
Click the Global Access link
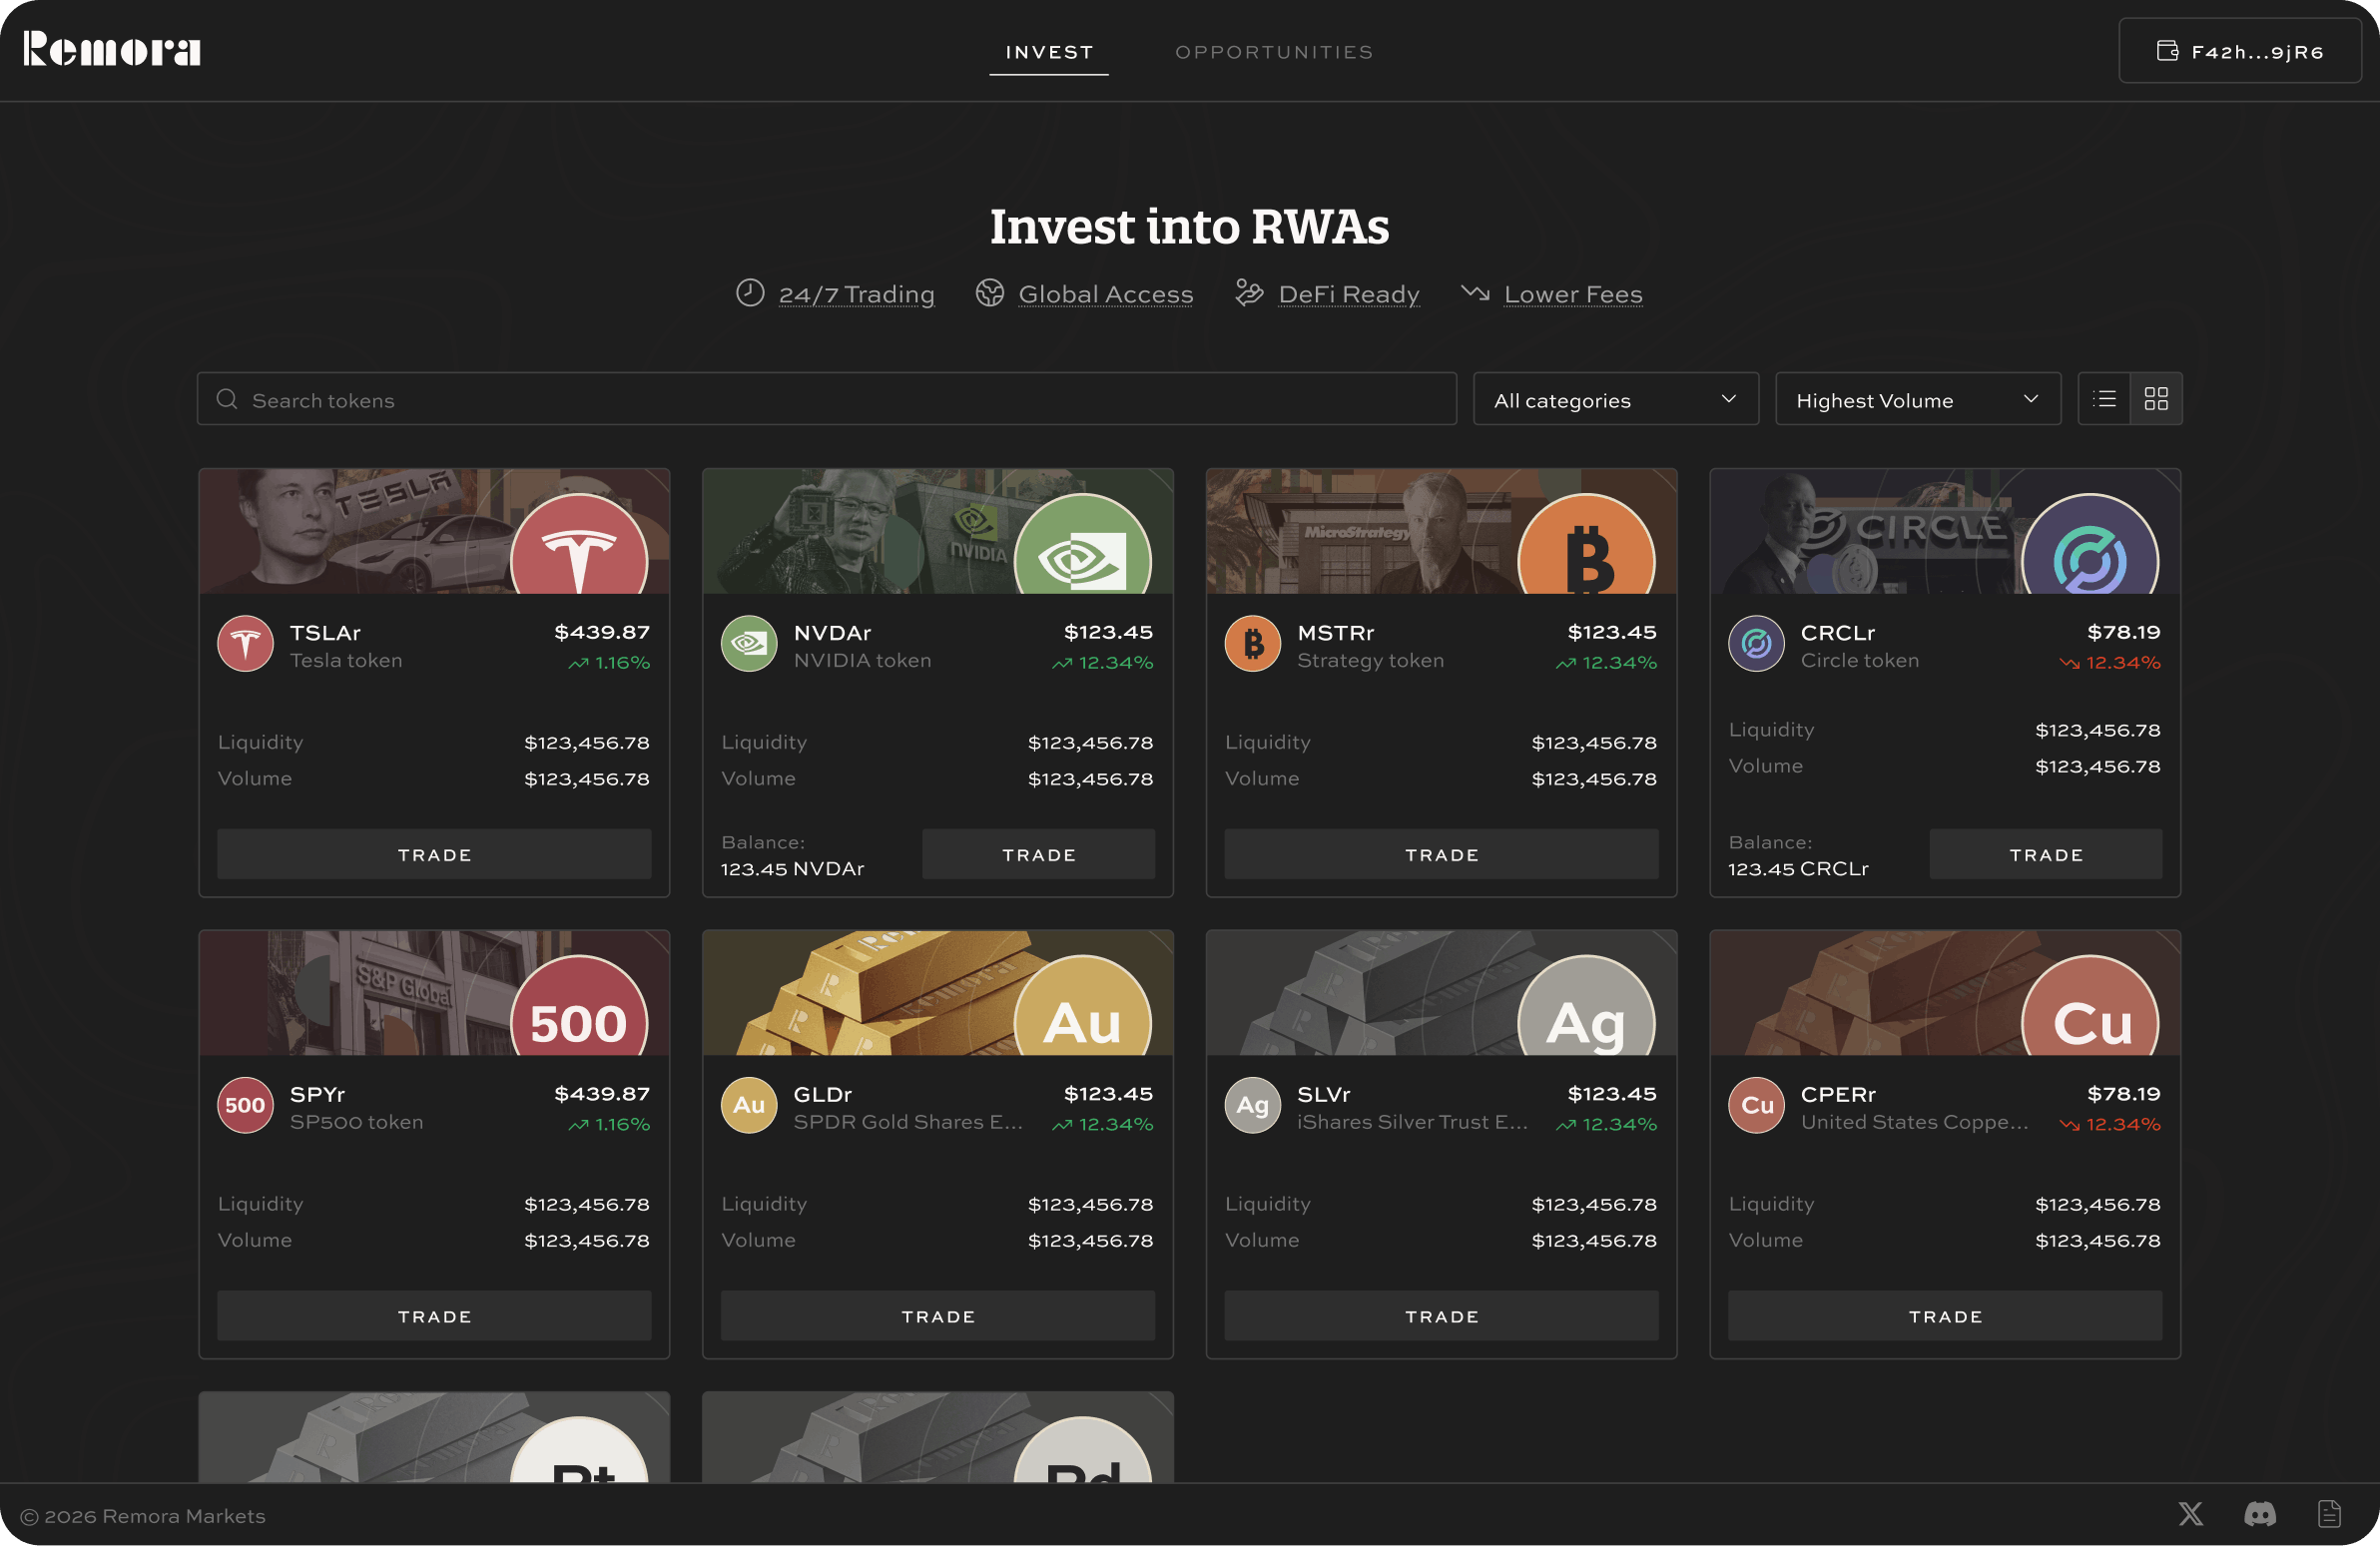[1105, 294]
